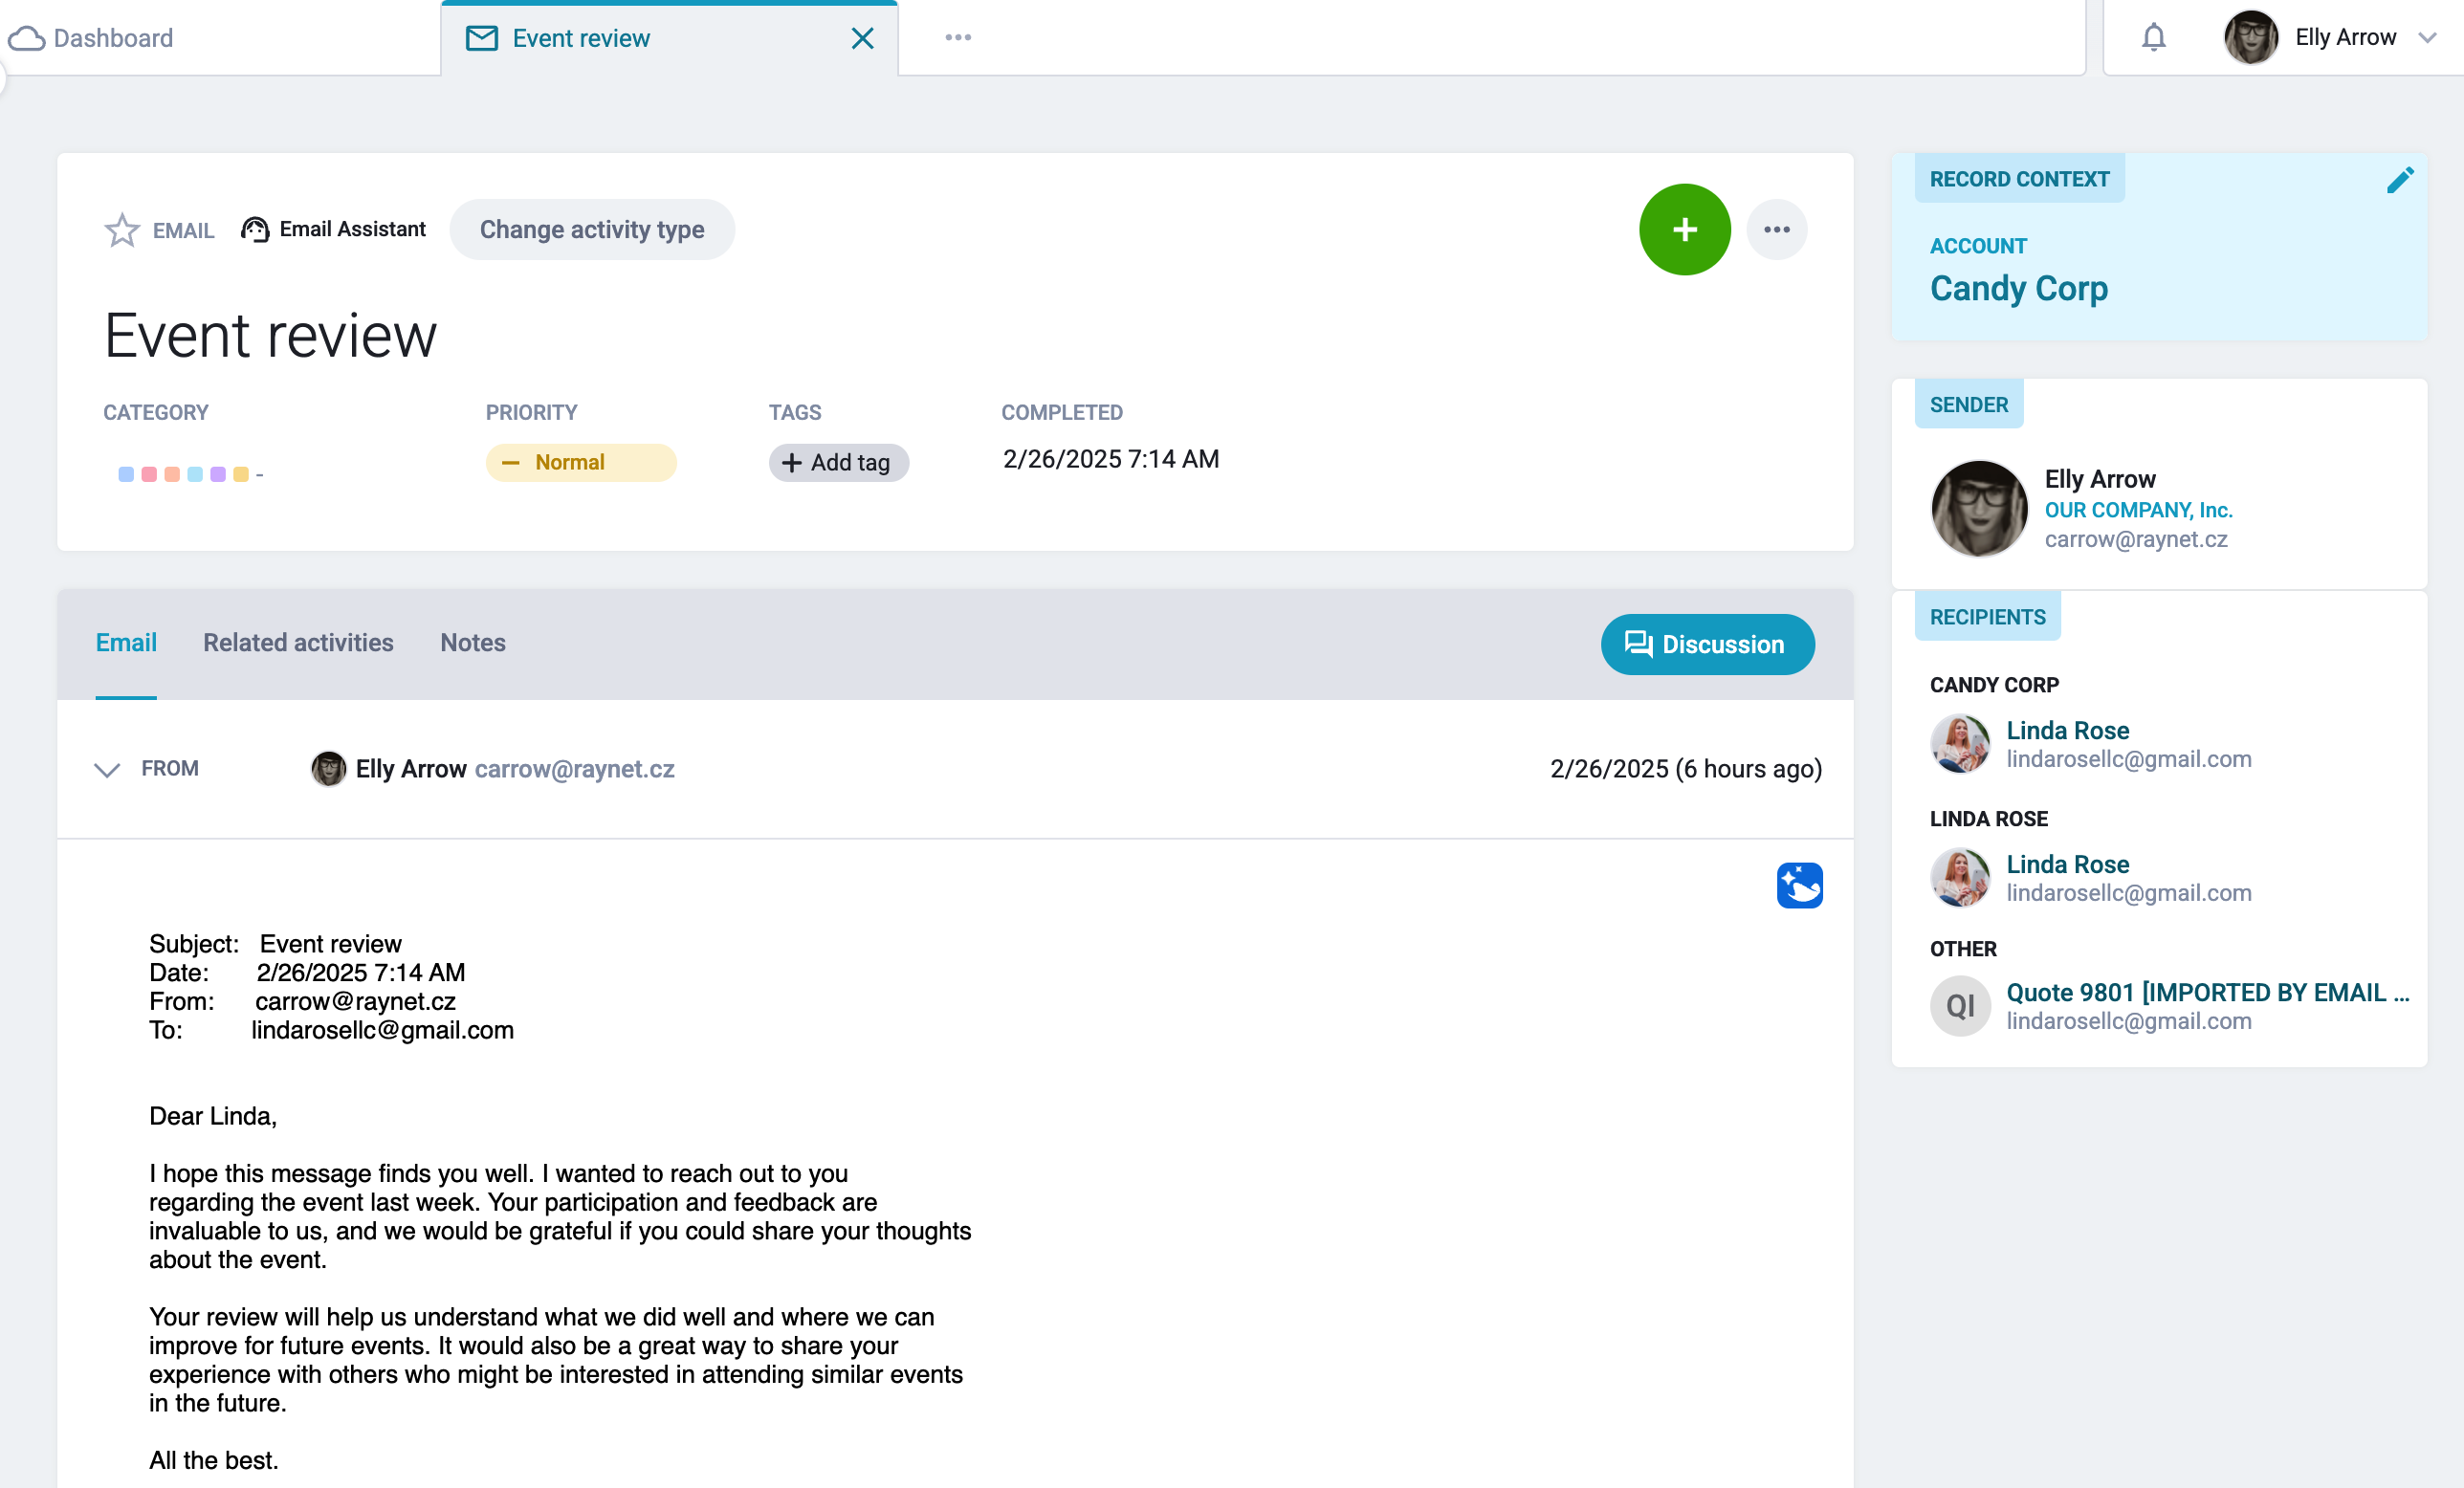The height and width of the screenshot is (1488, 2464).
Task: Click the Event review tab envelope icon
Action: (482, 38)
